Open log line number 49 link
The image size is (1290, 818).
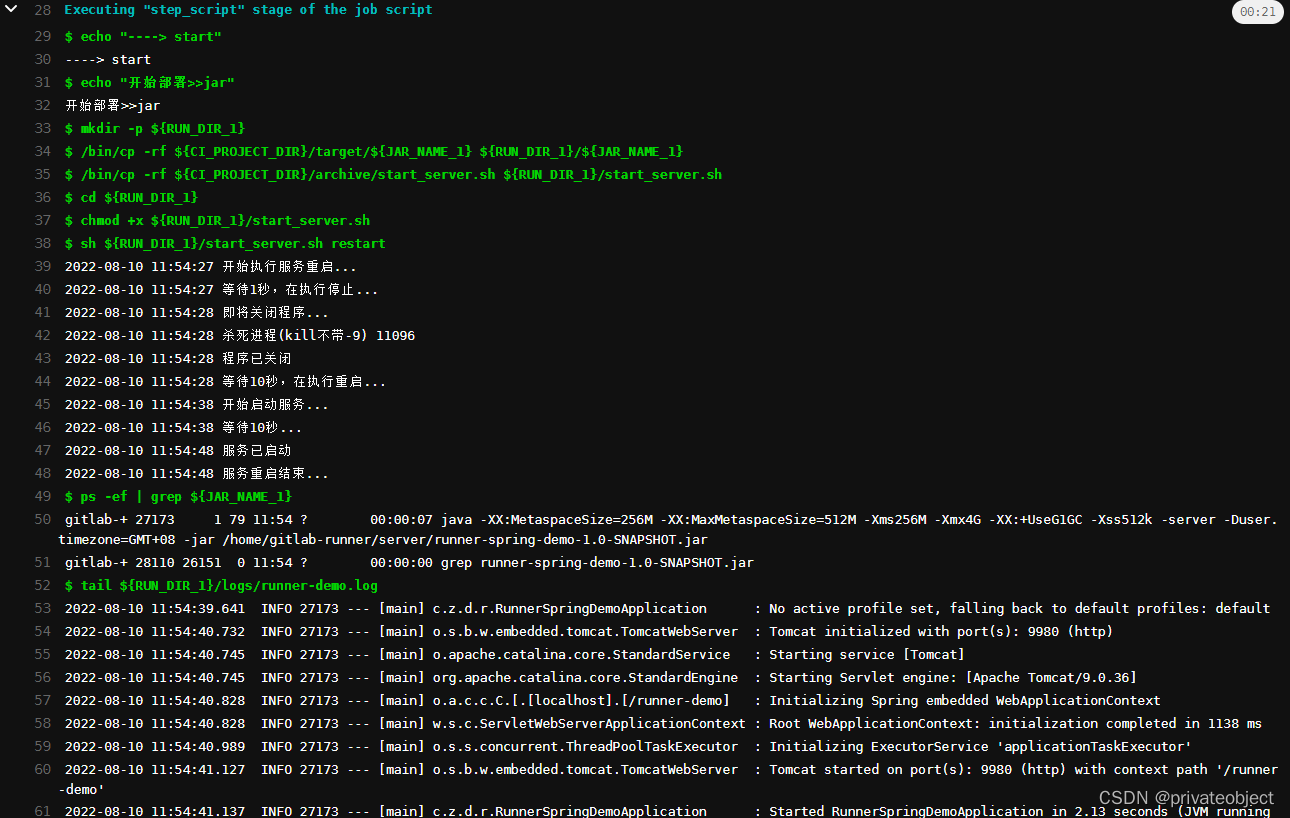(x=42, y=496)
